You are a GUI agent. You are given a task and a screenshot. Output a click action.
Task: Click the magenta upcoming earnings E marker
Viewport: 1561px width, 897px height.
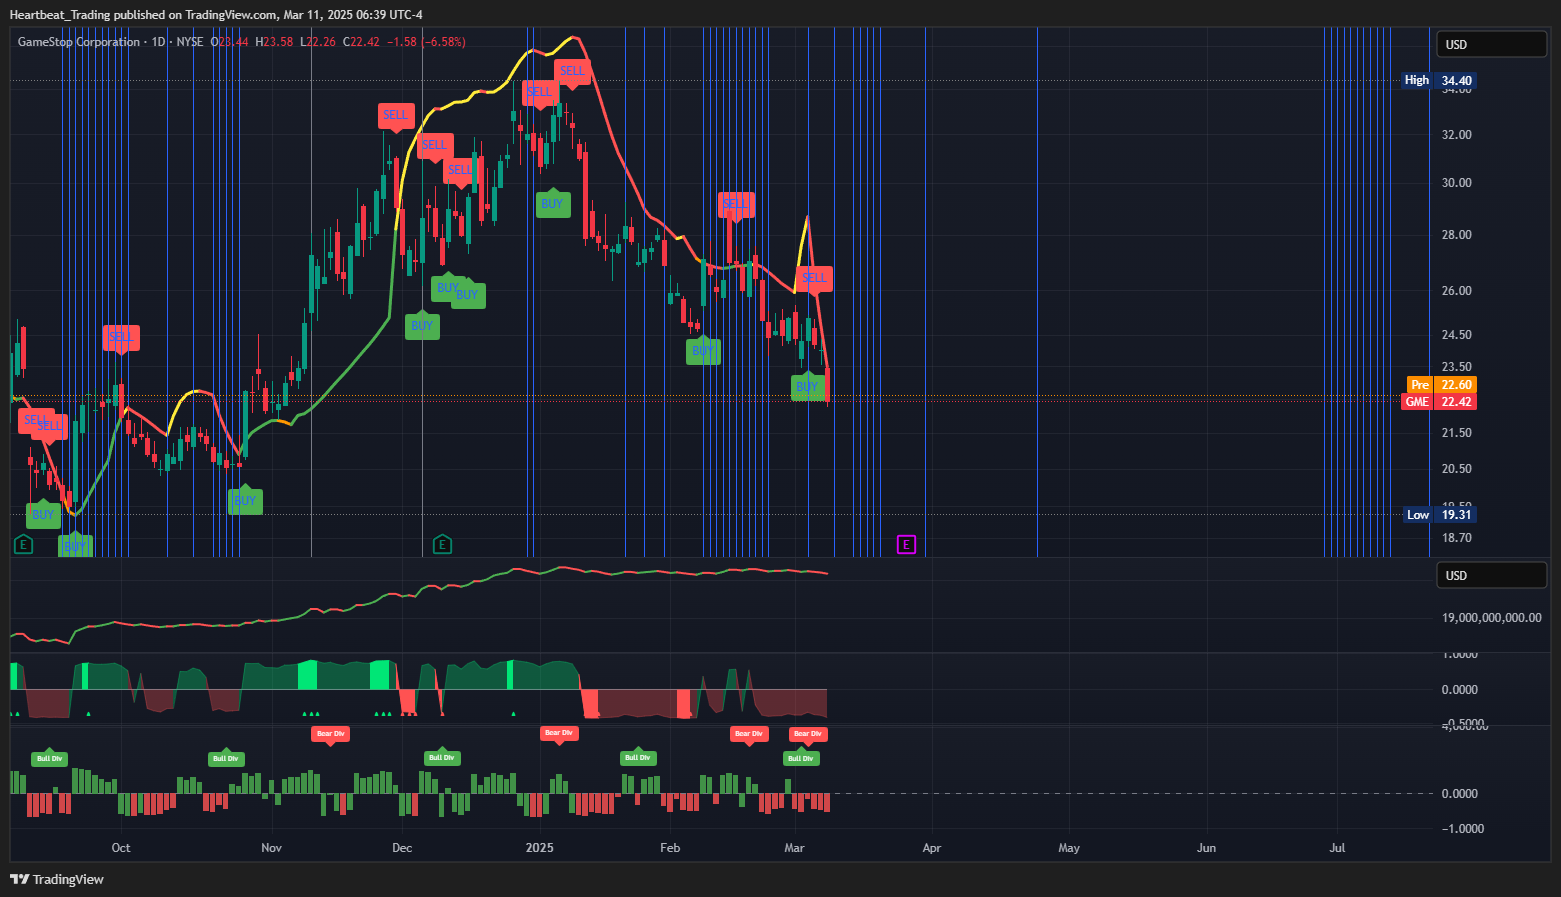(906, 545)
